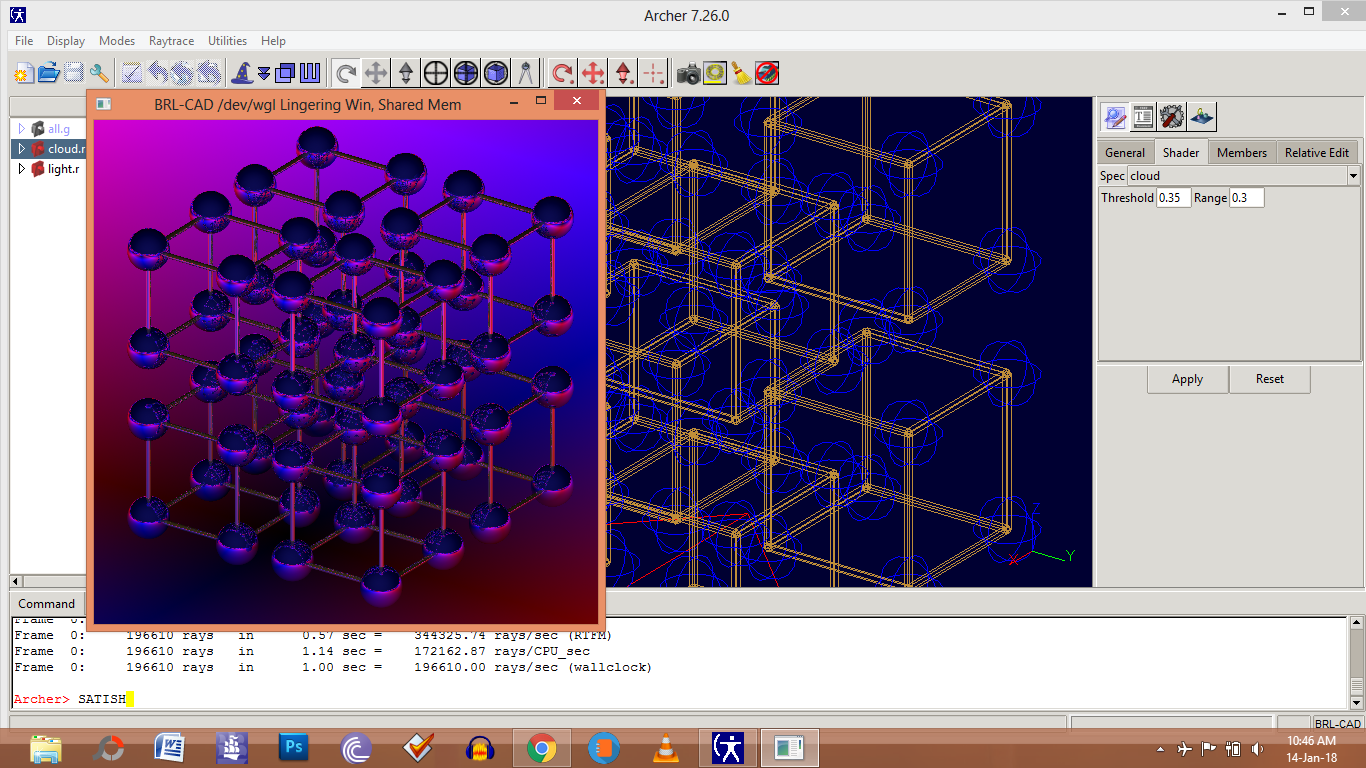This screenshot has height=768, width=1366.
Task: Select light.r in the object tree
Action: click(64, 169)
